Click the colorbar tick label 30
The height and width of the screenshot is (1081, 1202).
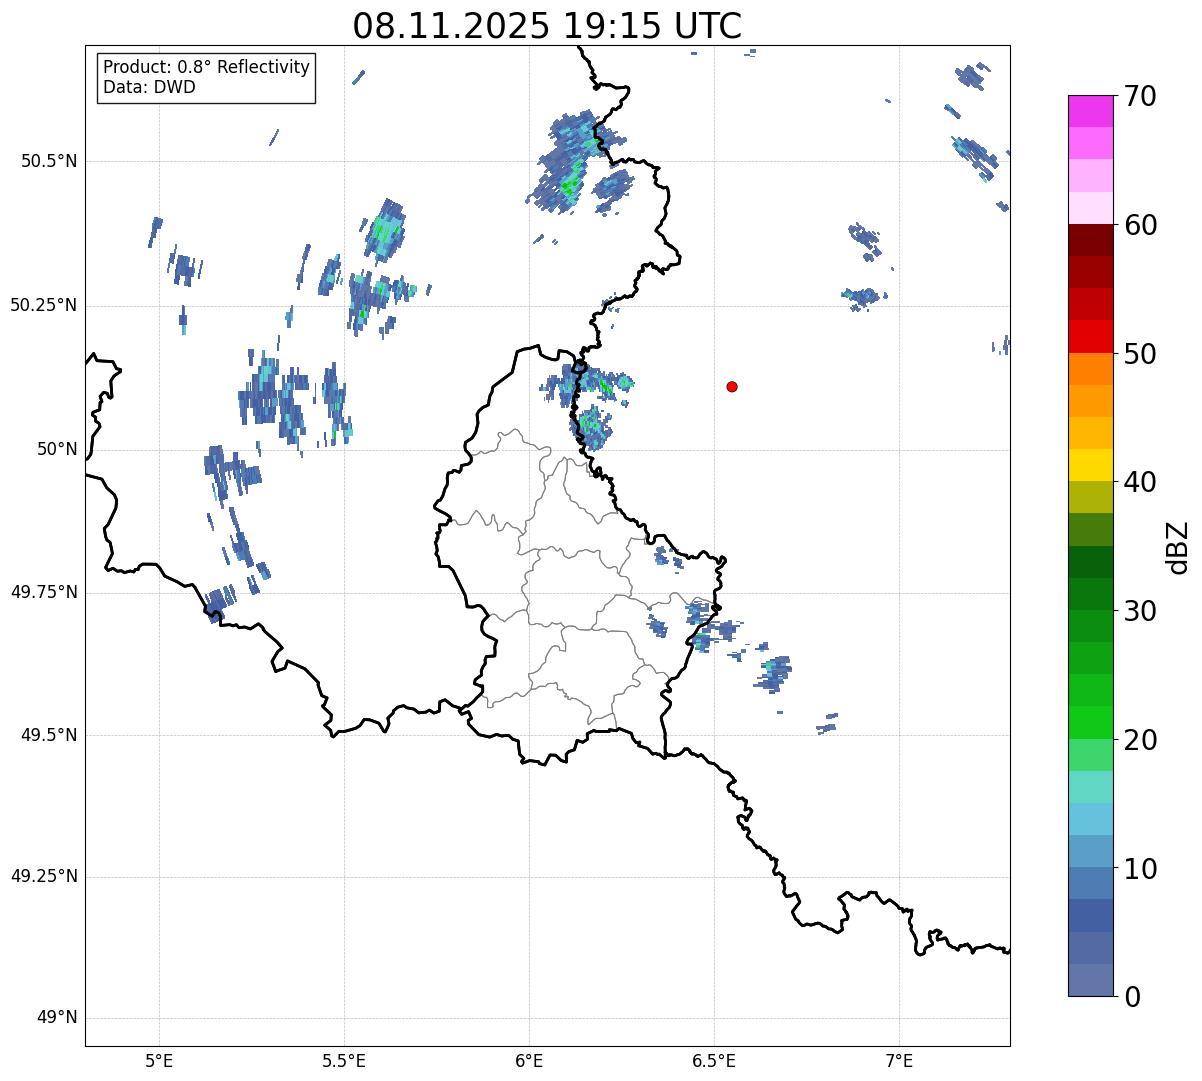tap(1139, 612)
